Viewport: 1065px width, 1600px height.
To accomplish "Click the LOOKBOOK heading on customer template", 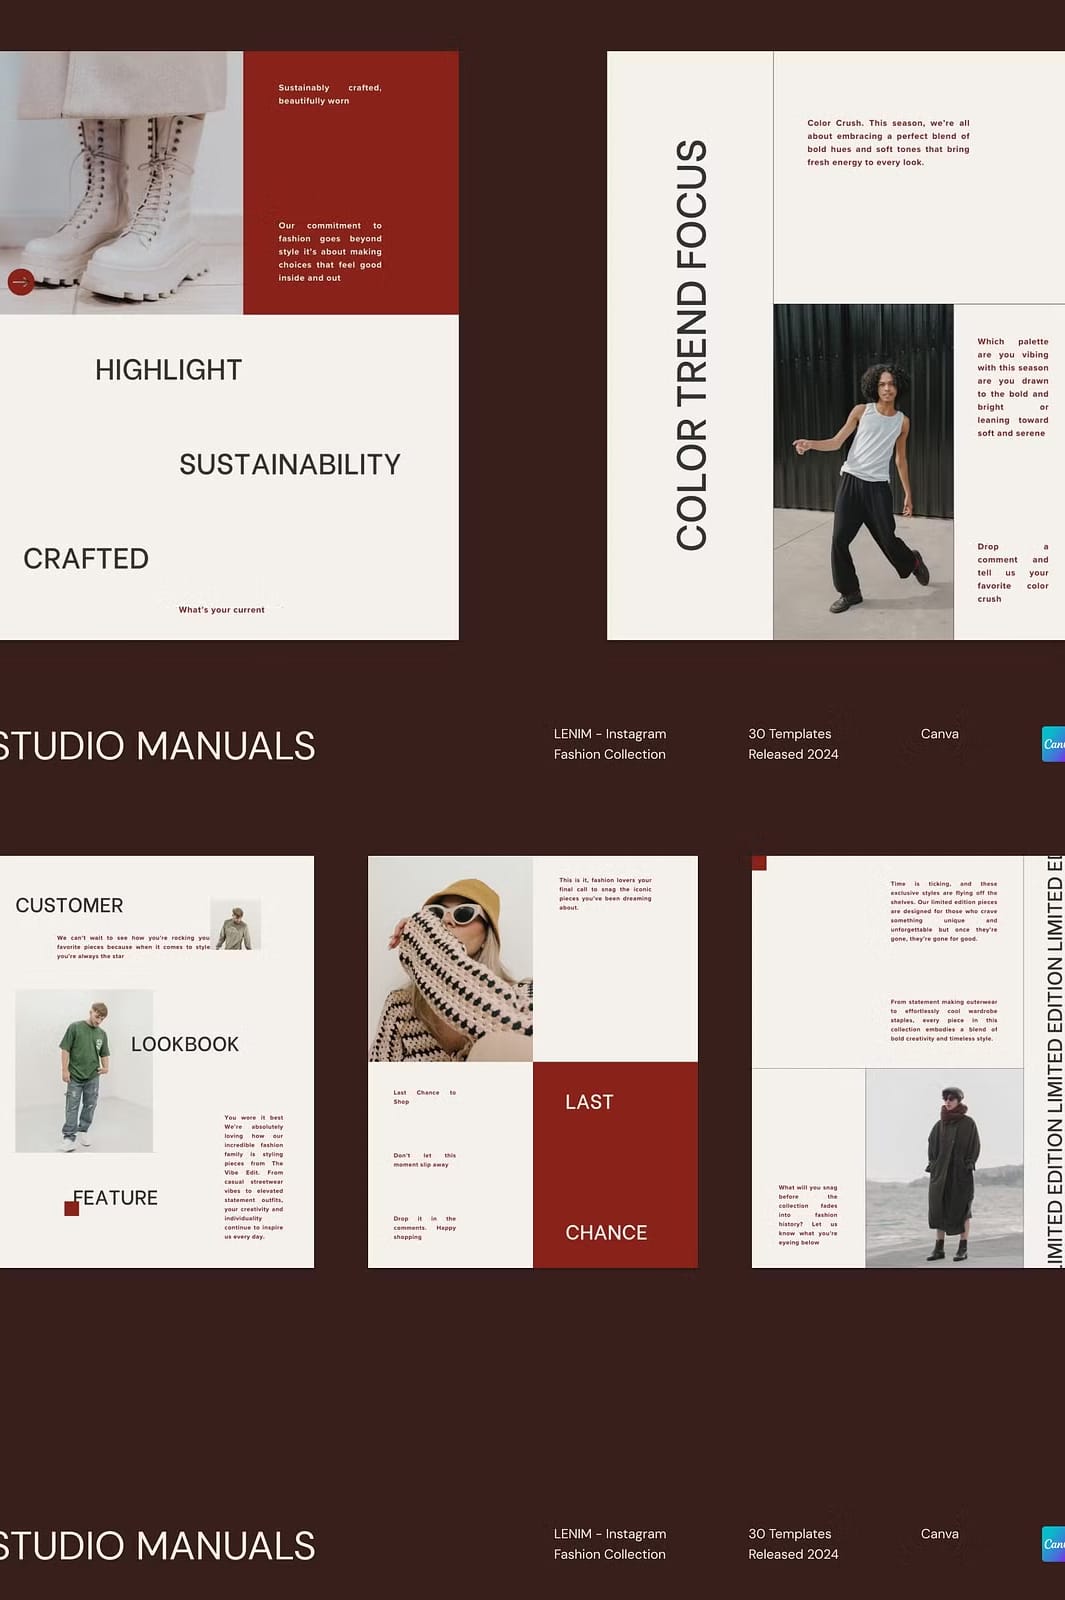I will 185,1044.
